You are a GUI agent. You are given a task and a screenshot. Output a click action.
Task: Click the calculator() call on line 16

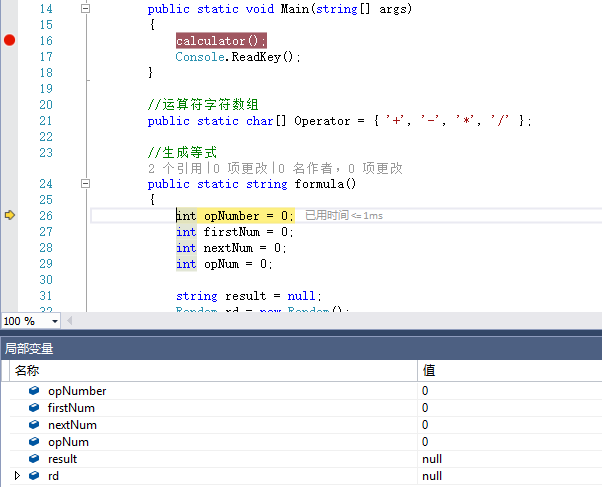[x=221, y=40]
